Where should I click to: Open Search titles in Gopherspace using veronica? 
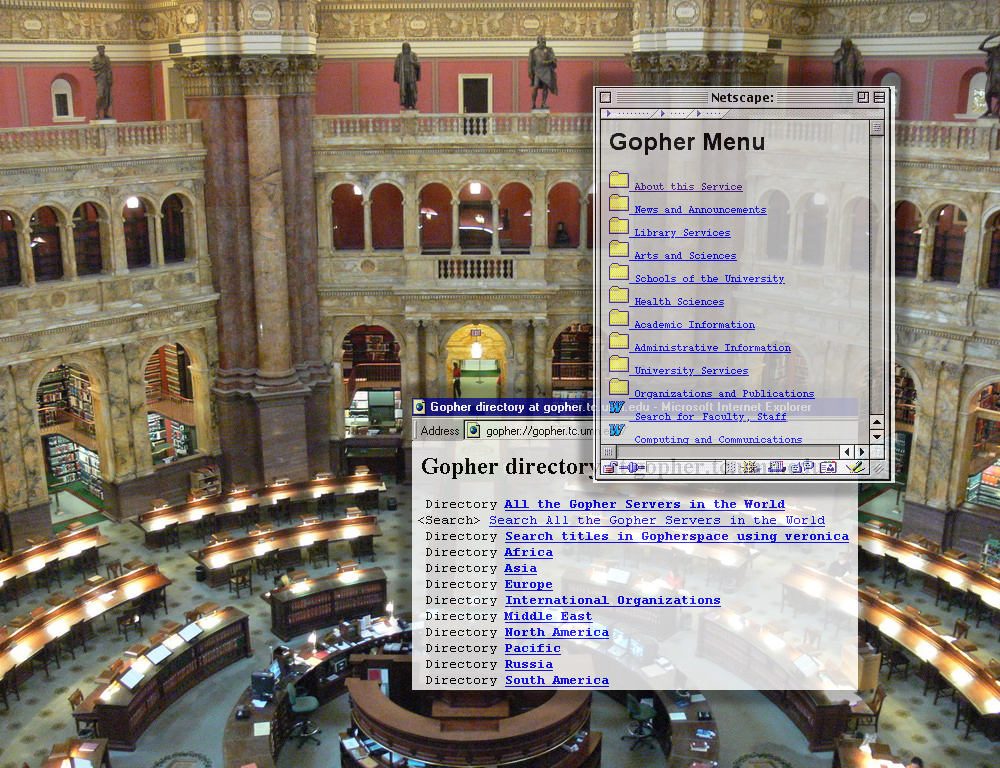677,536
